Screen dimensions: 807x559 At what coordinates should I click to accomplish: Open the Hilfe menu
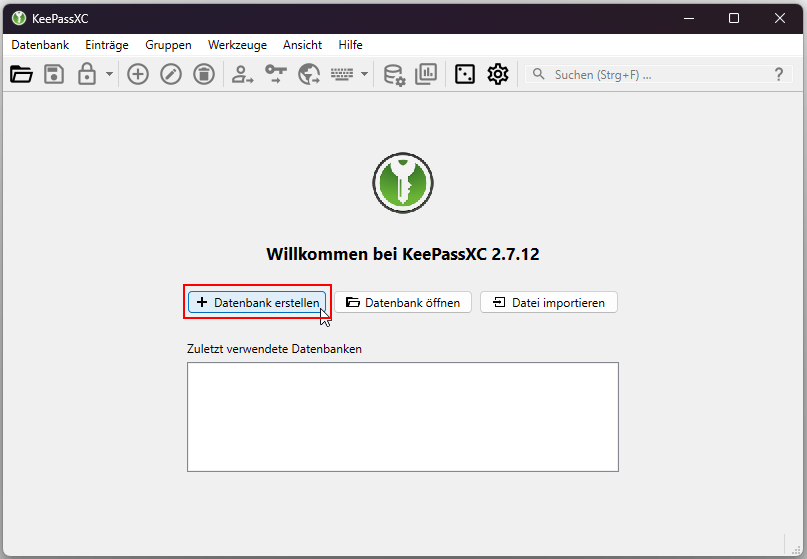tap(350, 45)
